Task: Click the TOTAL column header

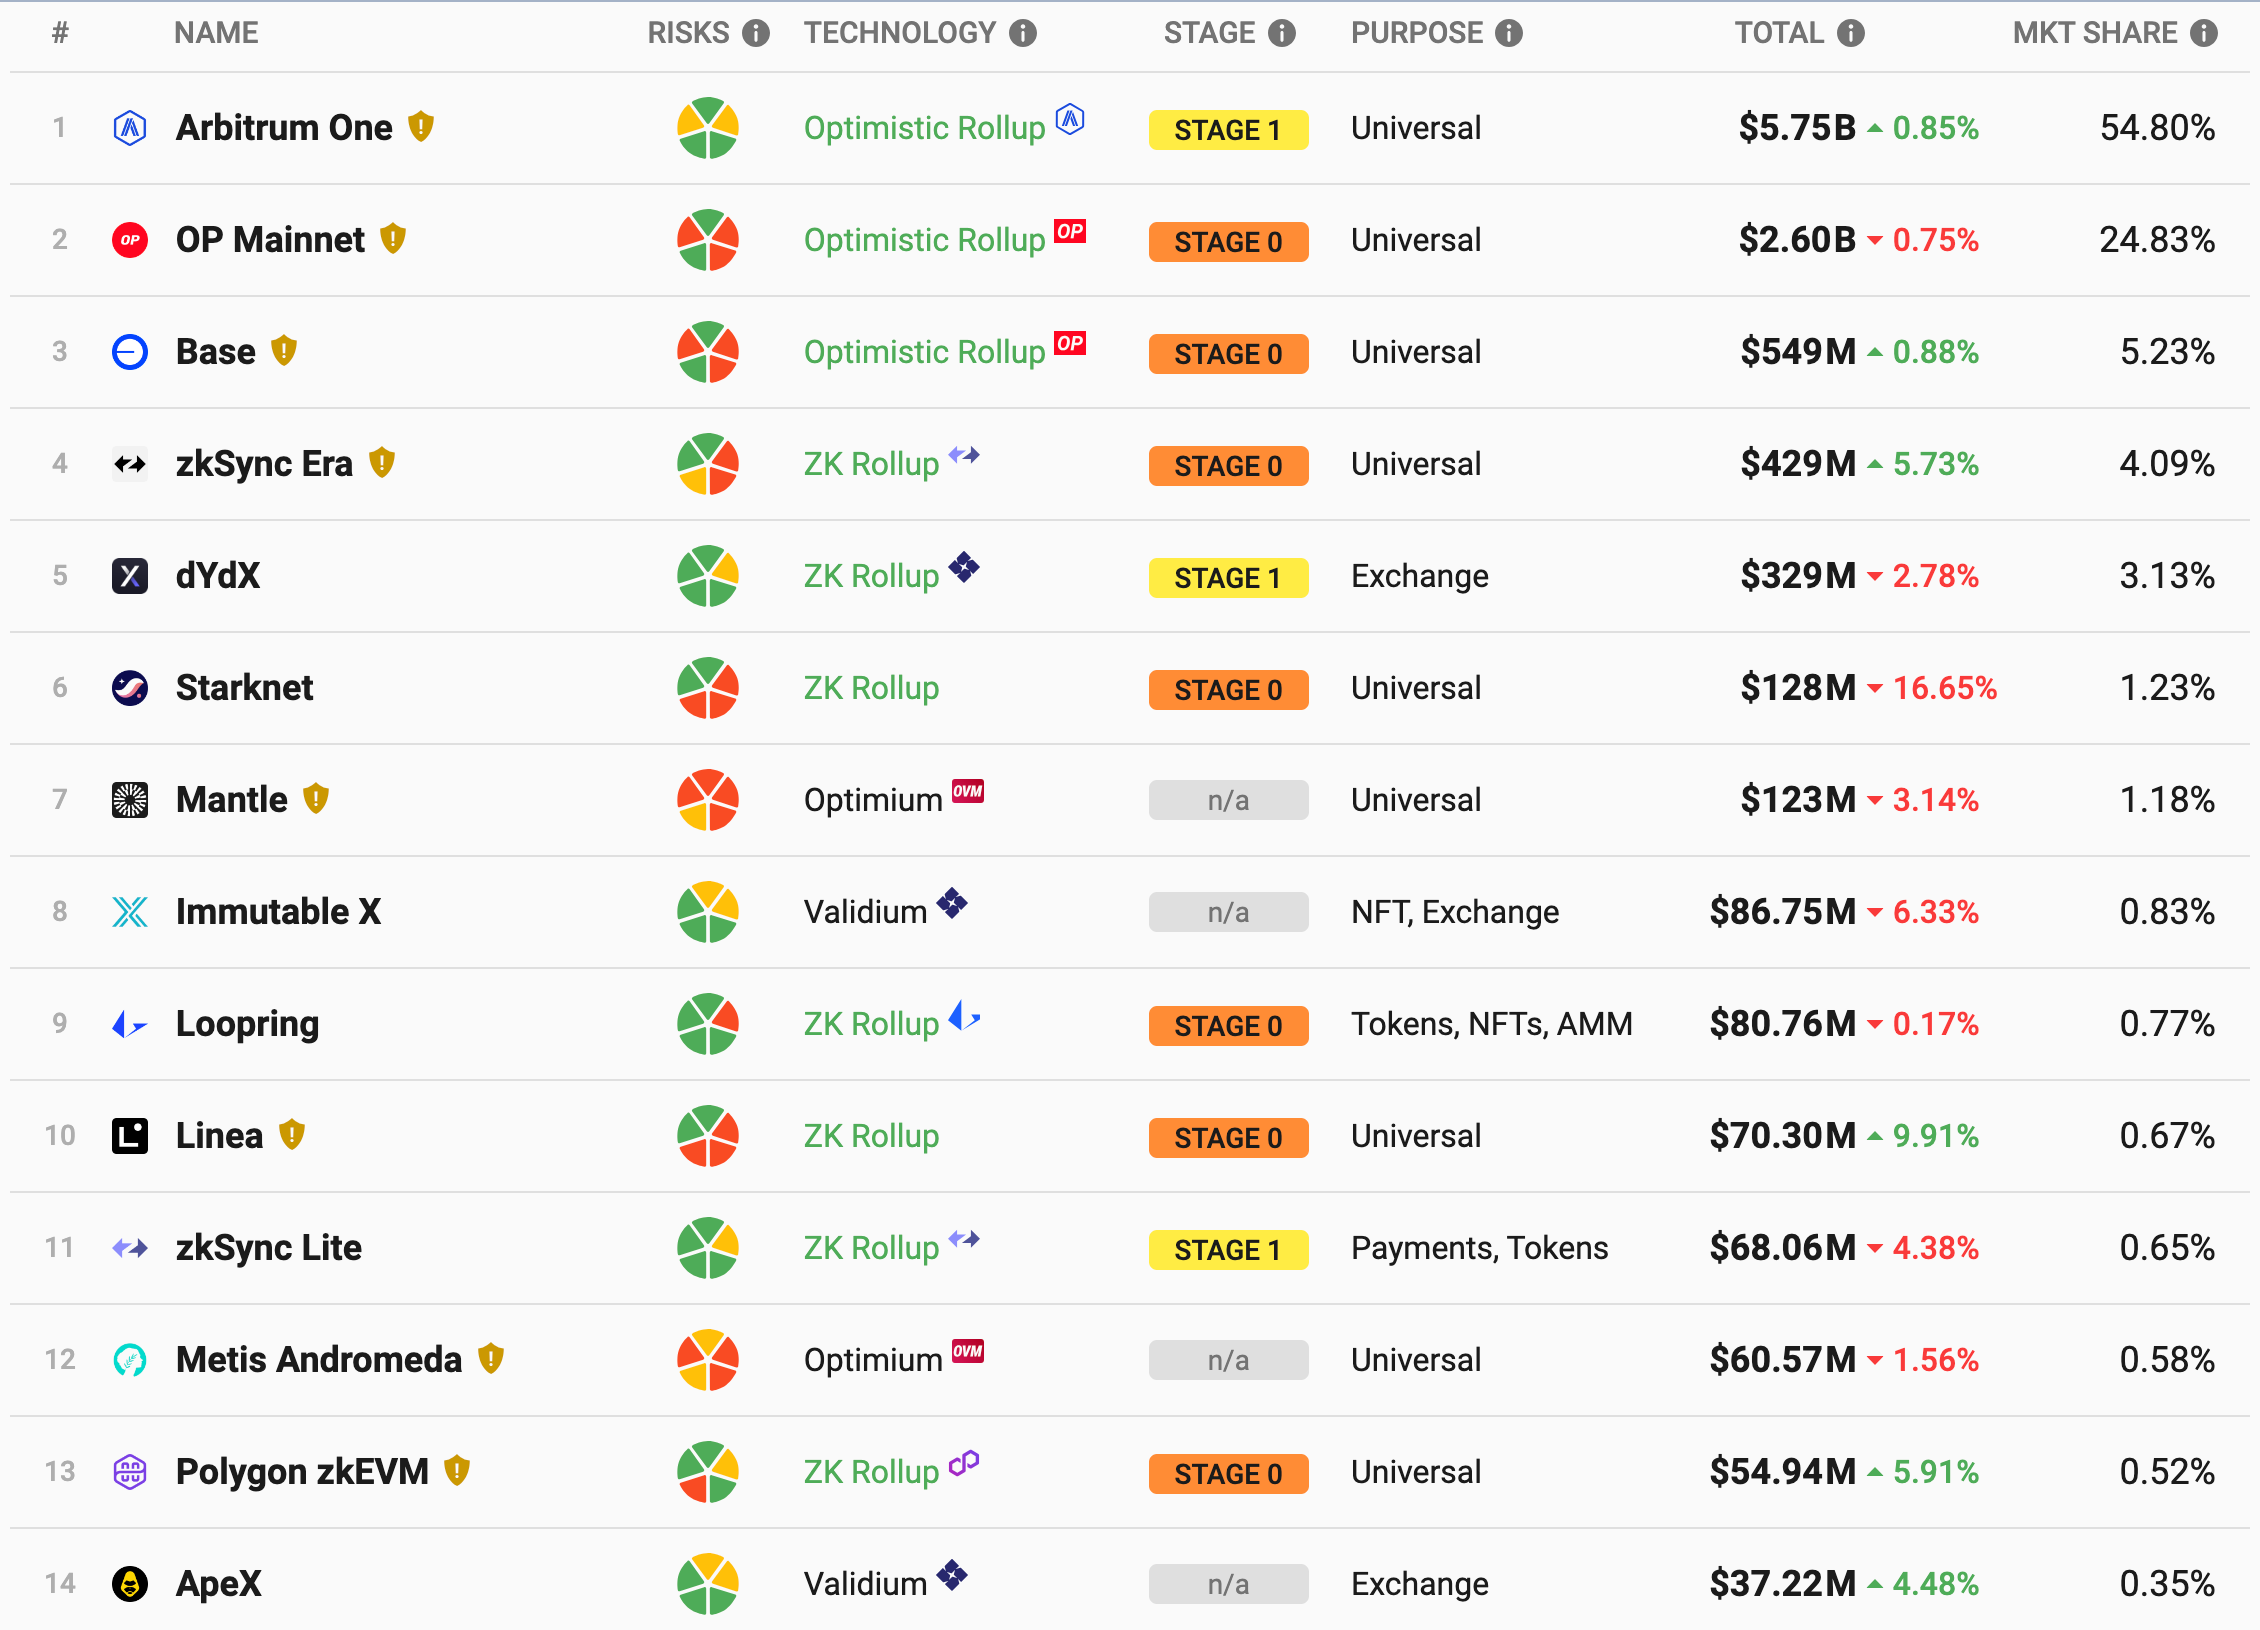Action: tap(1779, 33)
